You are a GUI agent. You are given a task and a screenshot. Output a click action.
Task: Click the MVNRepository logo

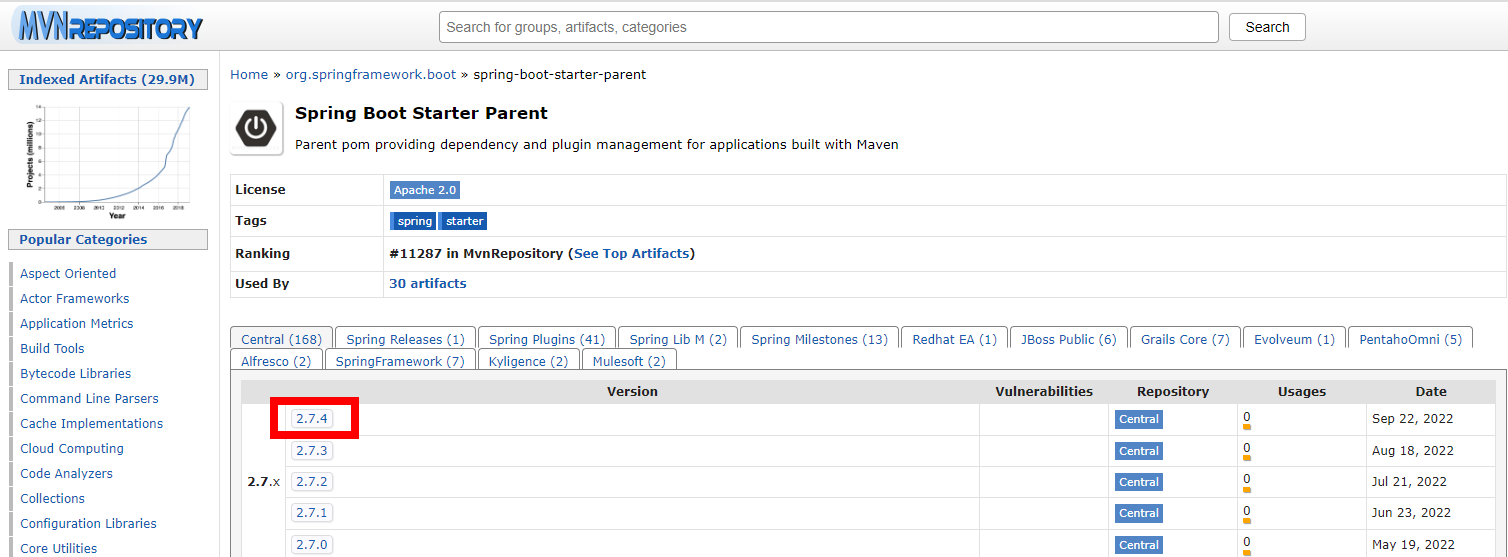(x=107, y=25)
